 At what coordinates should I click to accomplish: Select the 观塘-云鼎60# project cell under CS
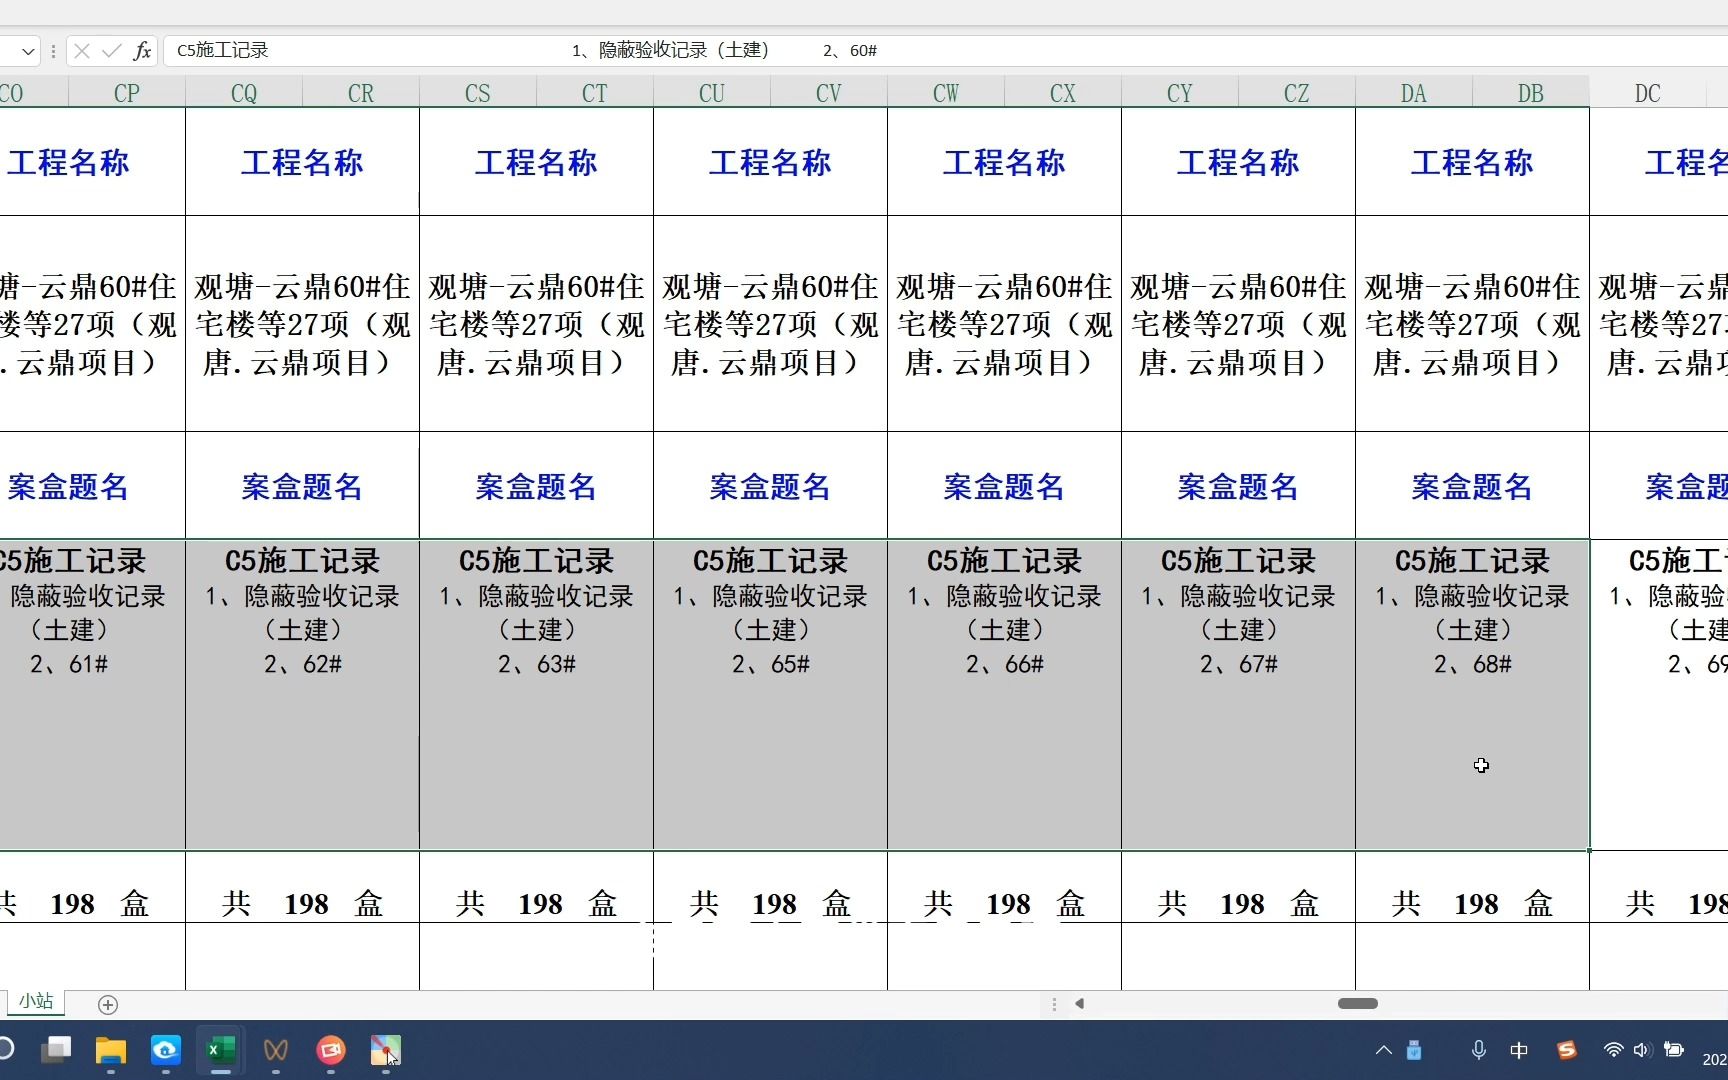pyautogui.click(x=536, y=324)
